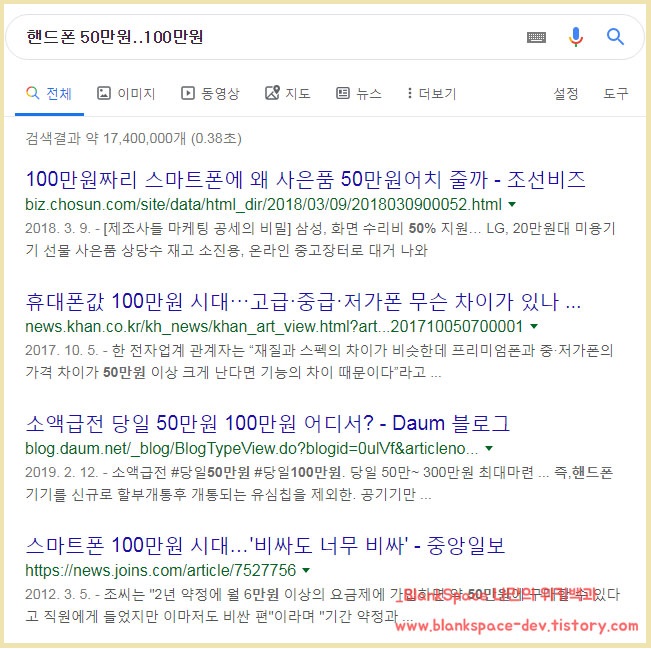Click the newspaper icon beside 뉴스
This screenshot has height=649, width=651.
[x=343, y=93]
